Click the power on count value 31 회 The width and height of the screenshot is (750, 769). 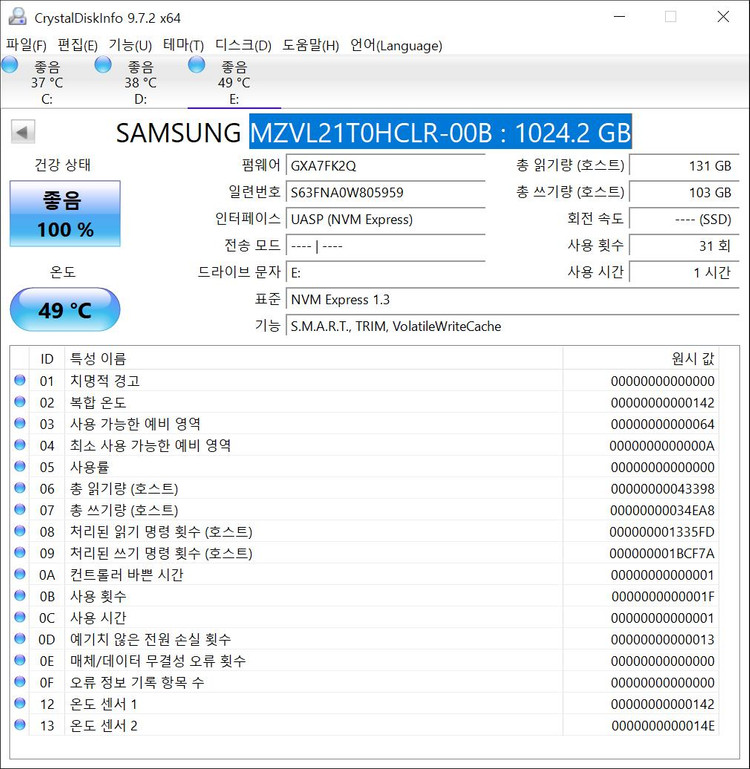pos(683,245)
